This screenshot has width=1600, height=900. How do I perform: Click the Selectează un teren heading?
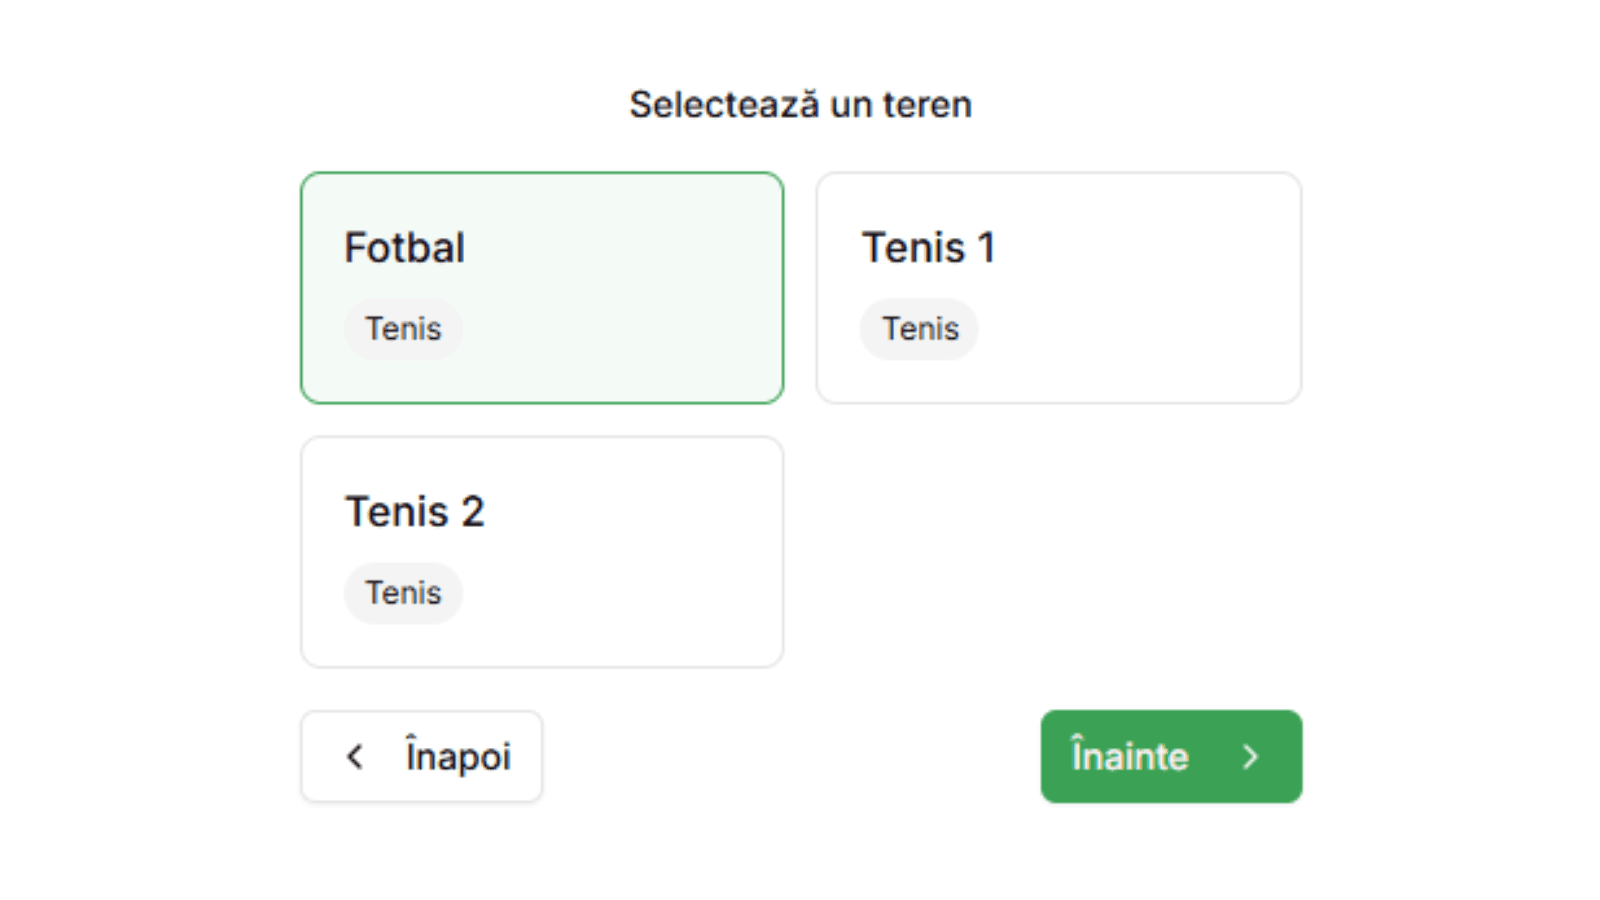[800, 104]
